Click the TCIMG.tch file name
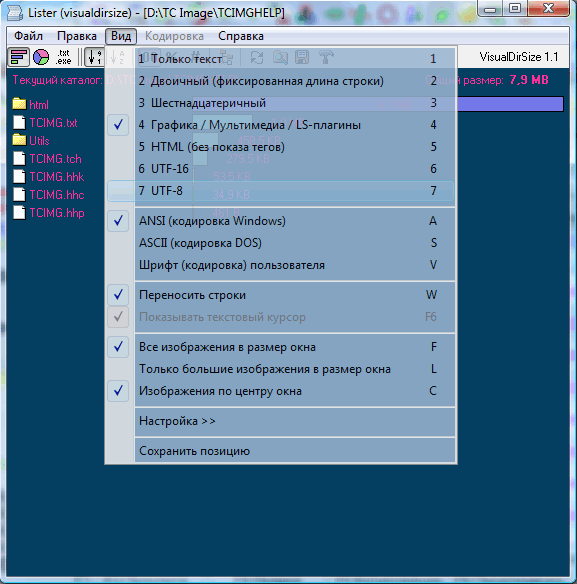The image size is (577, 584). pos(55,159)
